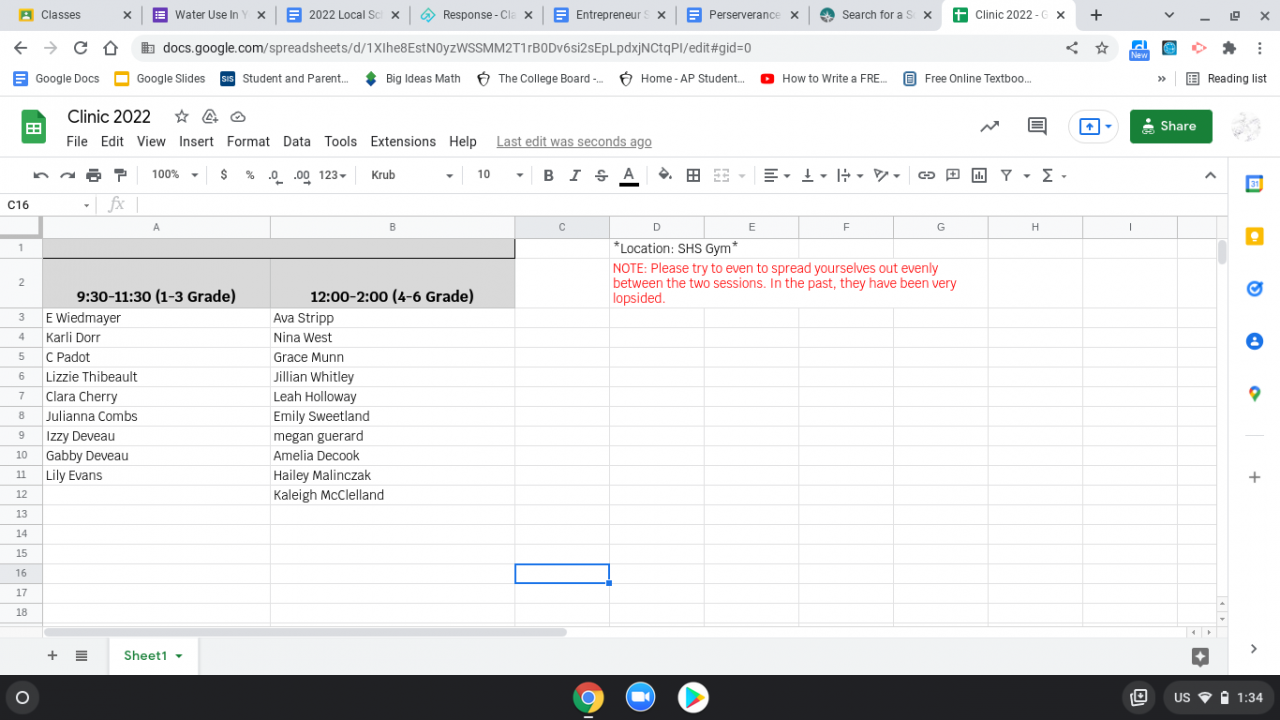This screenshot has width=1280, height=720.
Task: Increase decimal places button
Action: tap(301, 175)
